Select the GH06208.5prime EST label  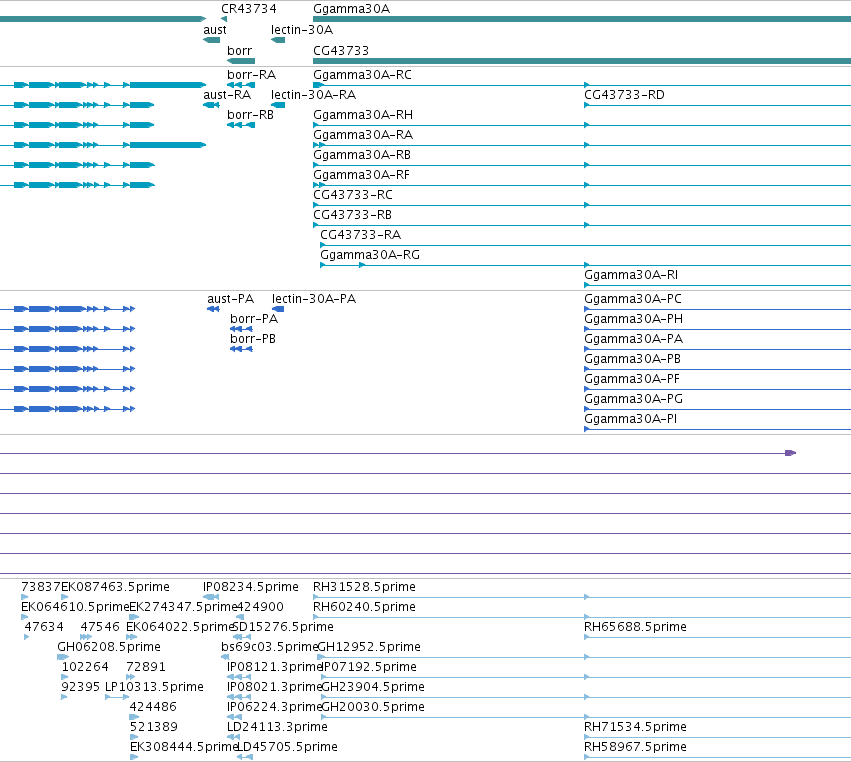[109, 647]
